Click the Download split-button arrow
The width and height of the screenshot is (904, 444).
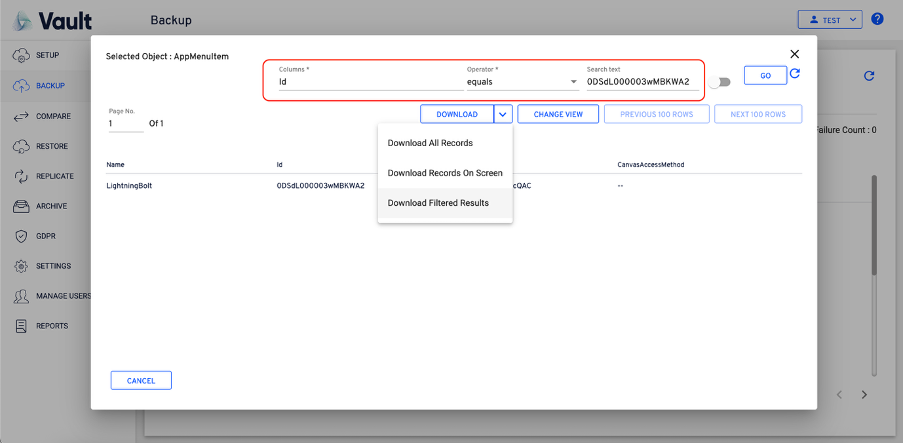click(503, 114)
